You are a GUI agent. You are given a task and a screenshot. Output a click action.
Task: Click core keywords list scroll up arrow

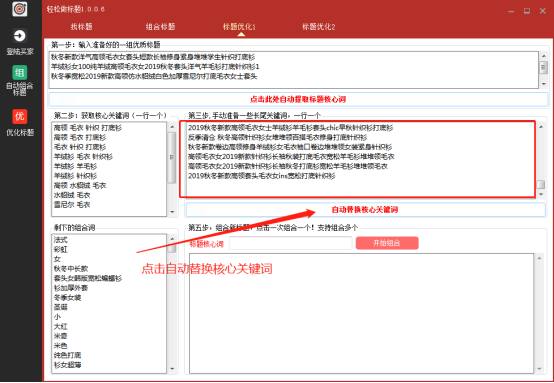pos(172,127)
